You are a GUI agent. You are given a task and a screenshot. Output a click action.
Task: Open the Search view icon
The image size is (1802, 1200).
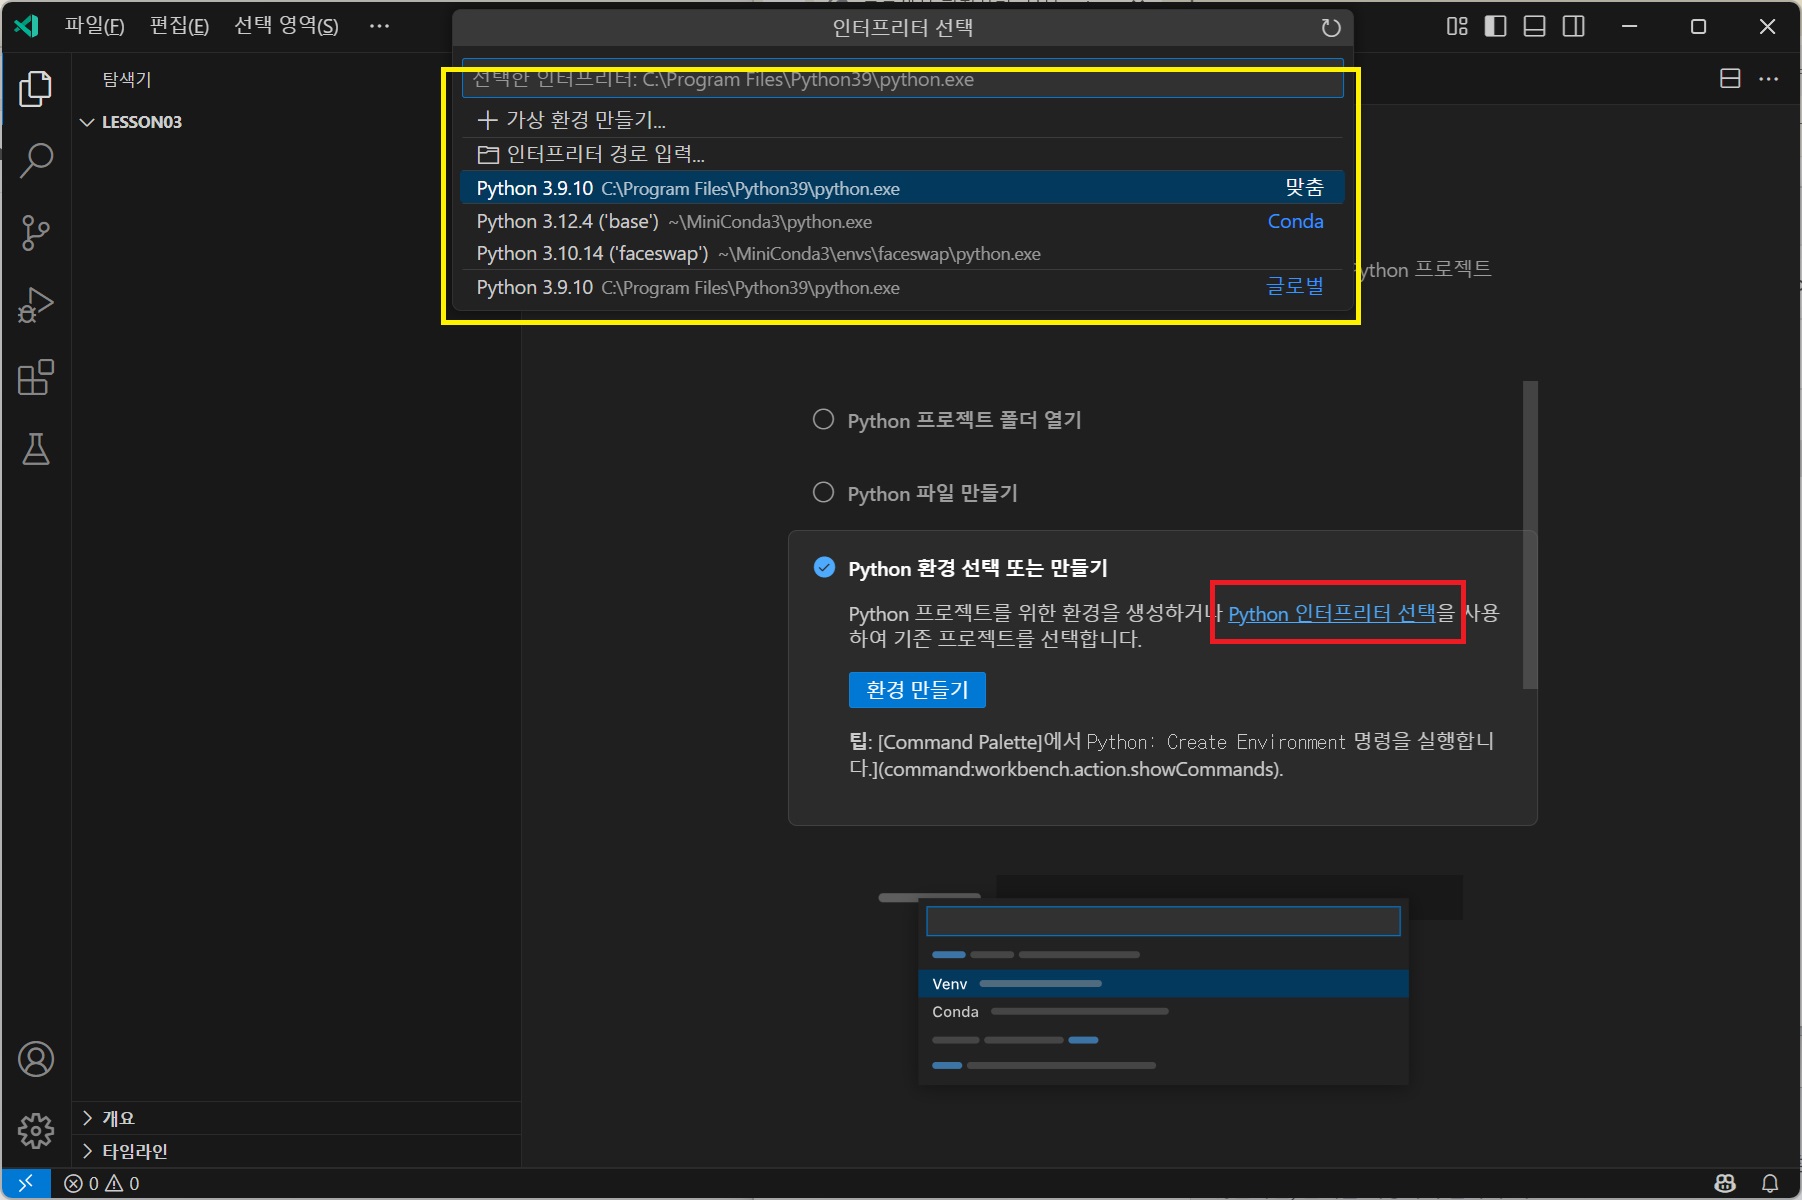(35, 161)
